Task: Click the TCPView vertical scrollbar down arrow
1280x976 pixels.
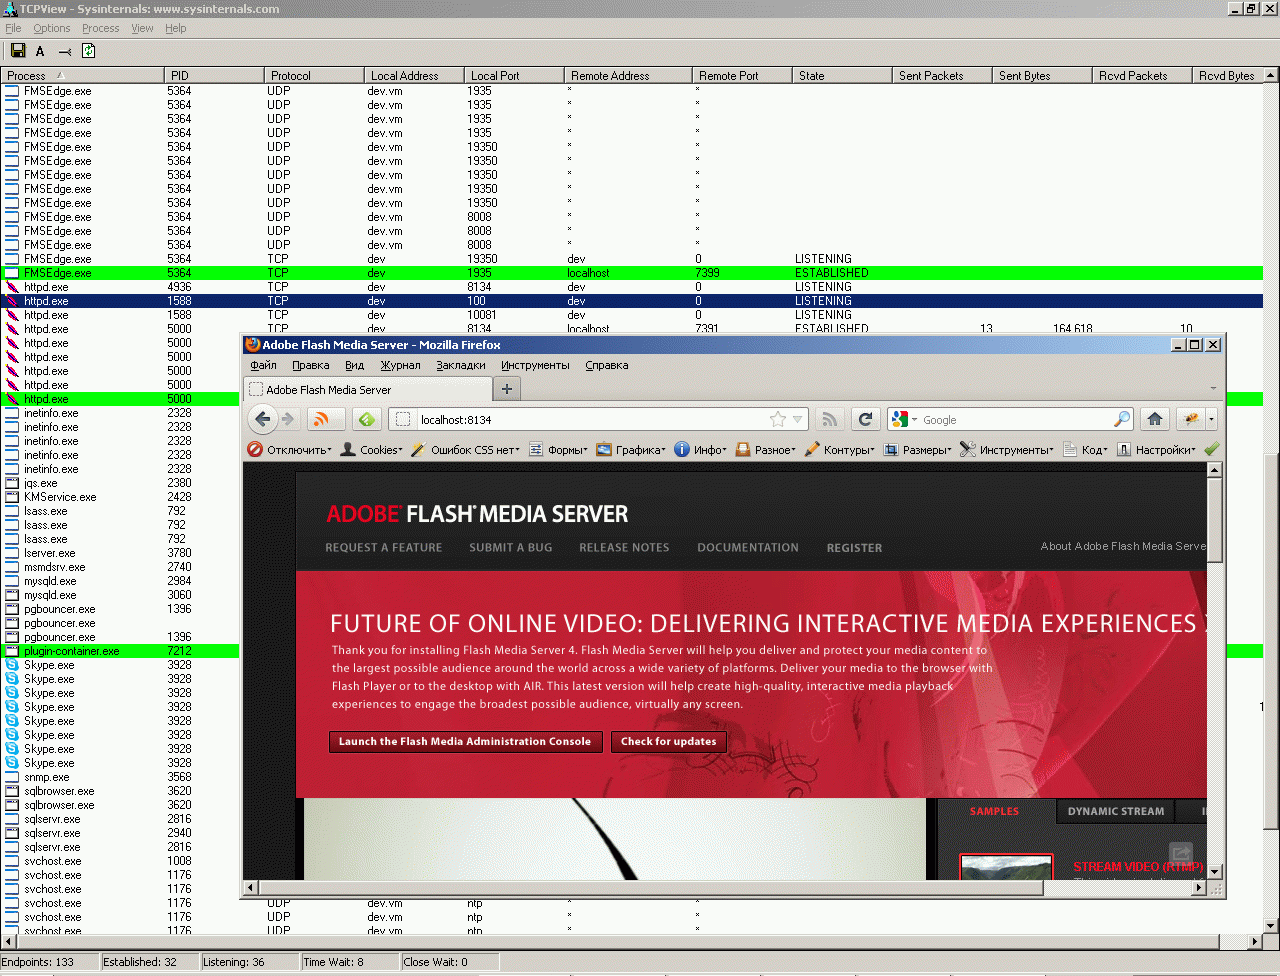Action: (1271, 926)
